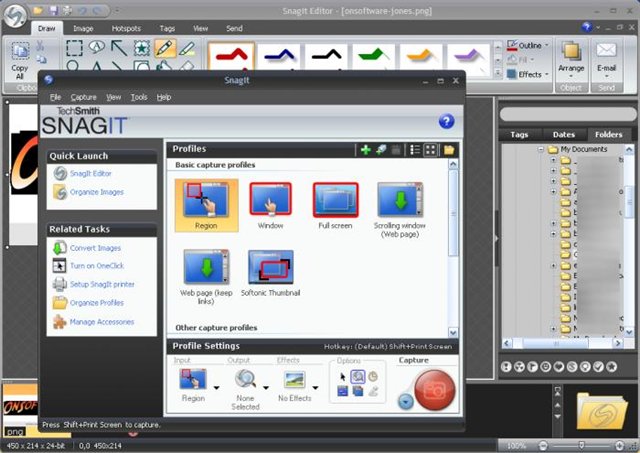Expand the Effects dropdown arrow
The width and height of the screenshot is (640, 453).
(315, 388)
